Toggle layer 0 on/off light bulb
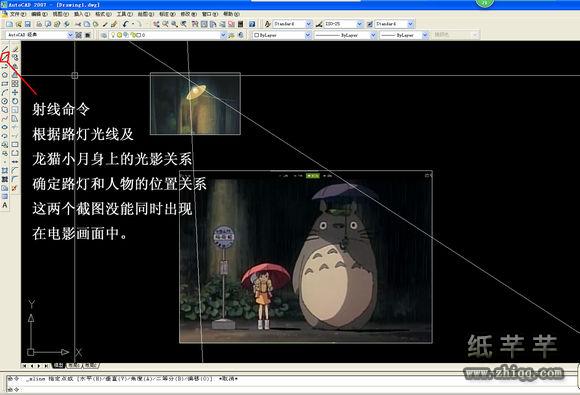 tap(114, 35)
